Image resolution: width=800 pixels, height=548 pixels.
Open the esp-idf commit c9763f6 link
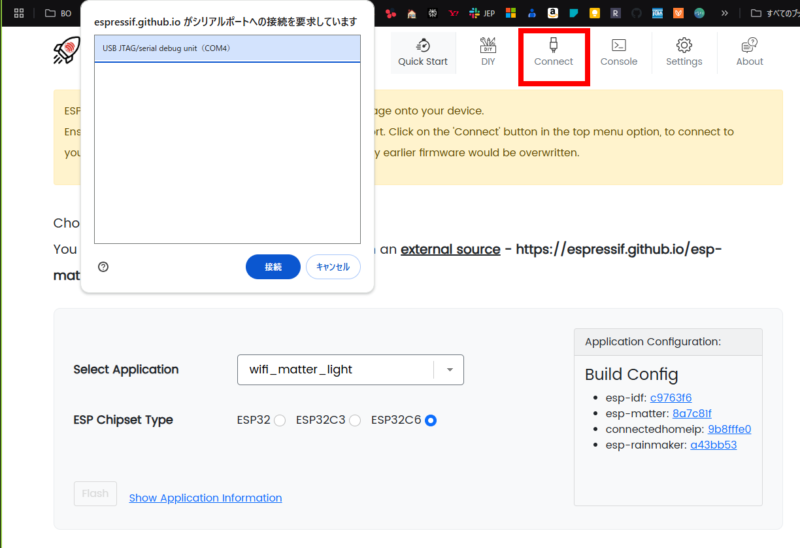click(x=670, y=398)
